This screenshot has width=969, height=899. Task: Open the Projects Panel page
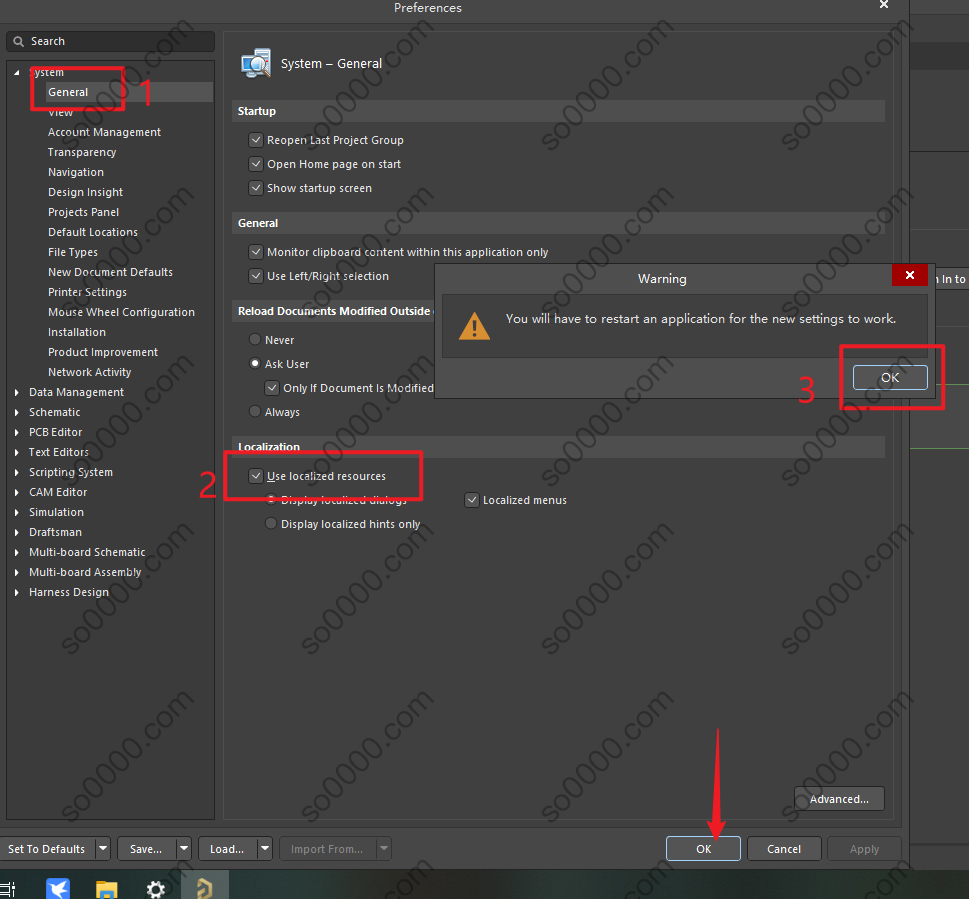[x=83, y=212]
